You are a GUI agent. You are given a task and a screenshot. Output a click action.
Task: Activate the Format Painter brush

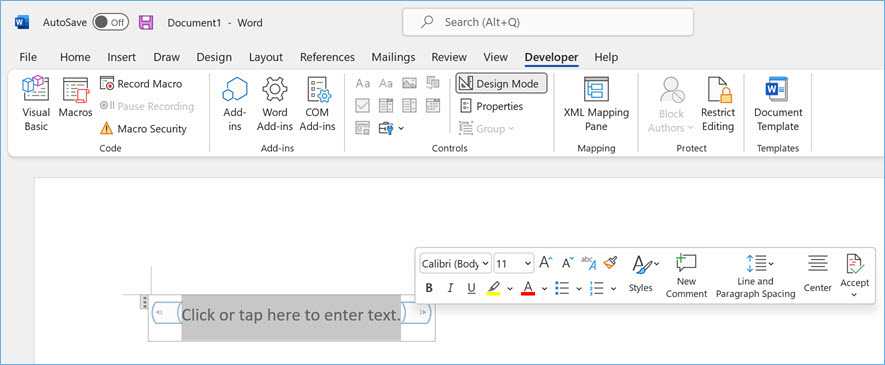click(x=610, y=262)
